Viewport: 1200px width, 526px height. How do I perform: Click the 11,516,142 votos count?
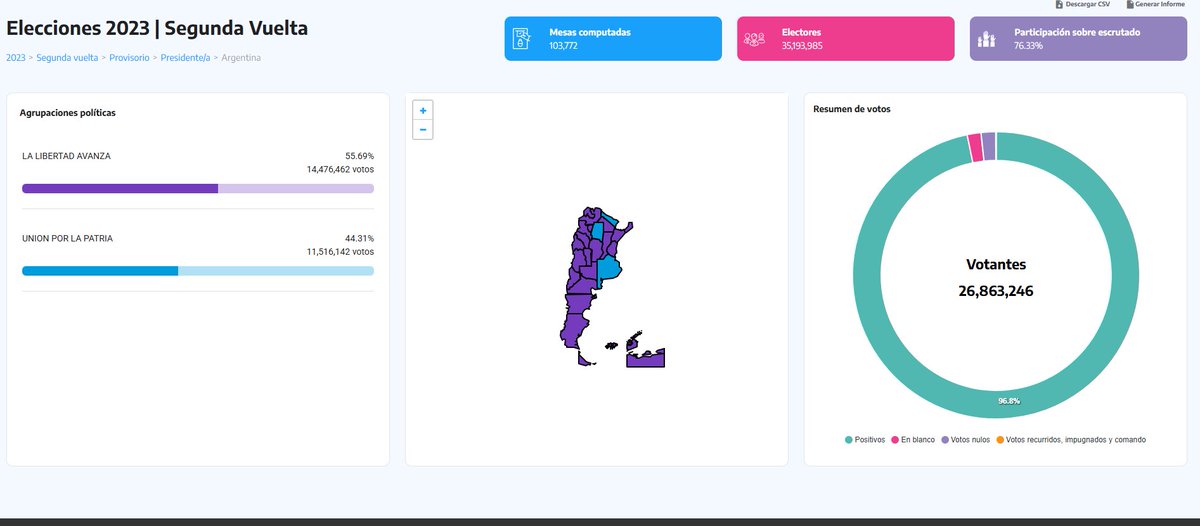pyautogui.click(x=340, y=251)
